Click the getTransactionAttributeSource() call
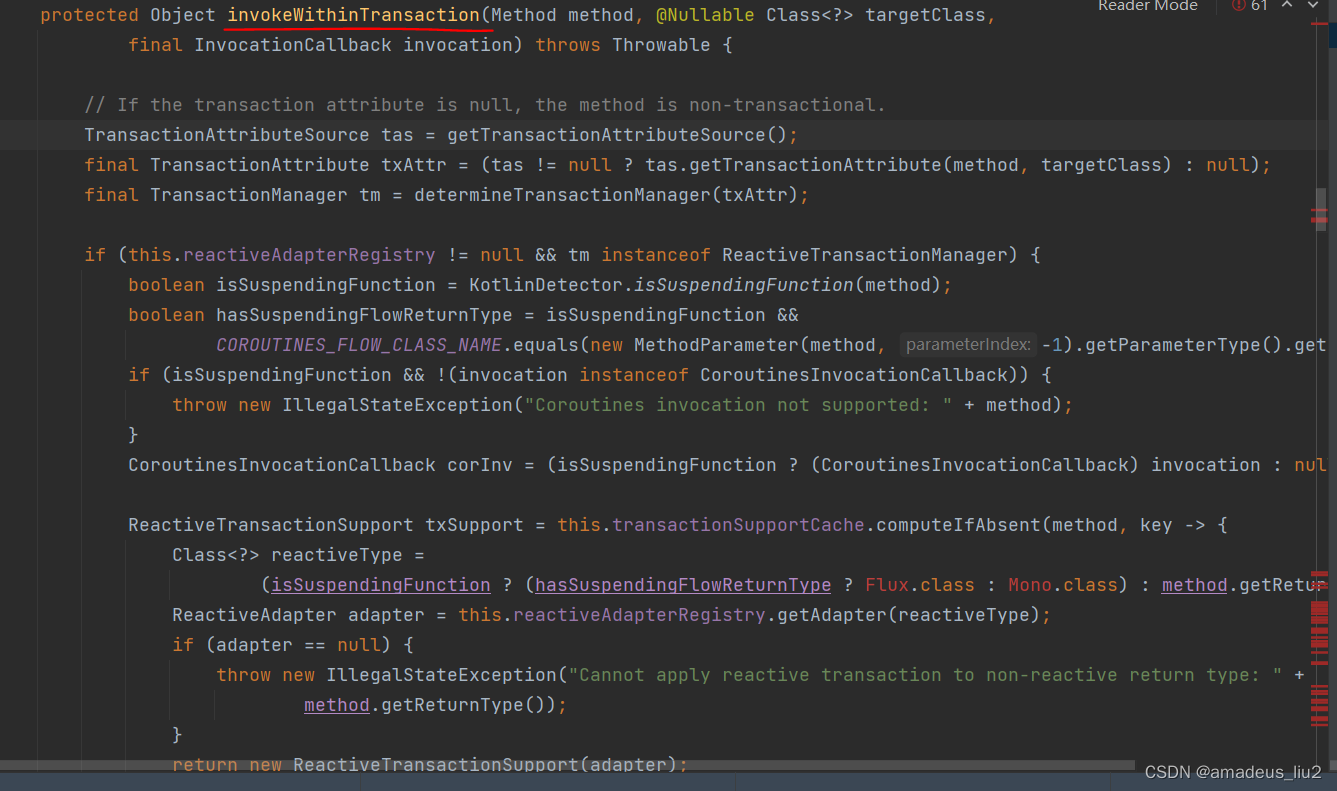 tap(617, 135)
